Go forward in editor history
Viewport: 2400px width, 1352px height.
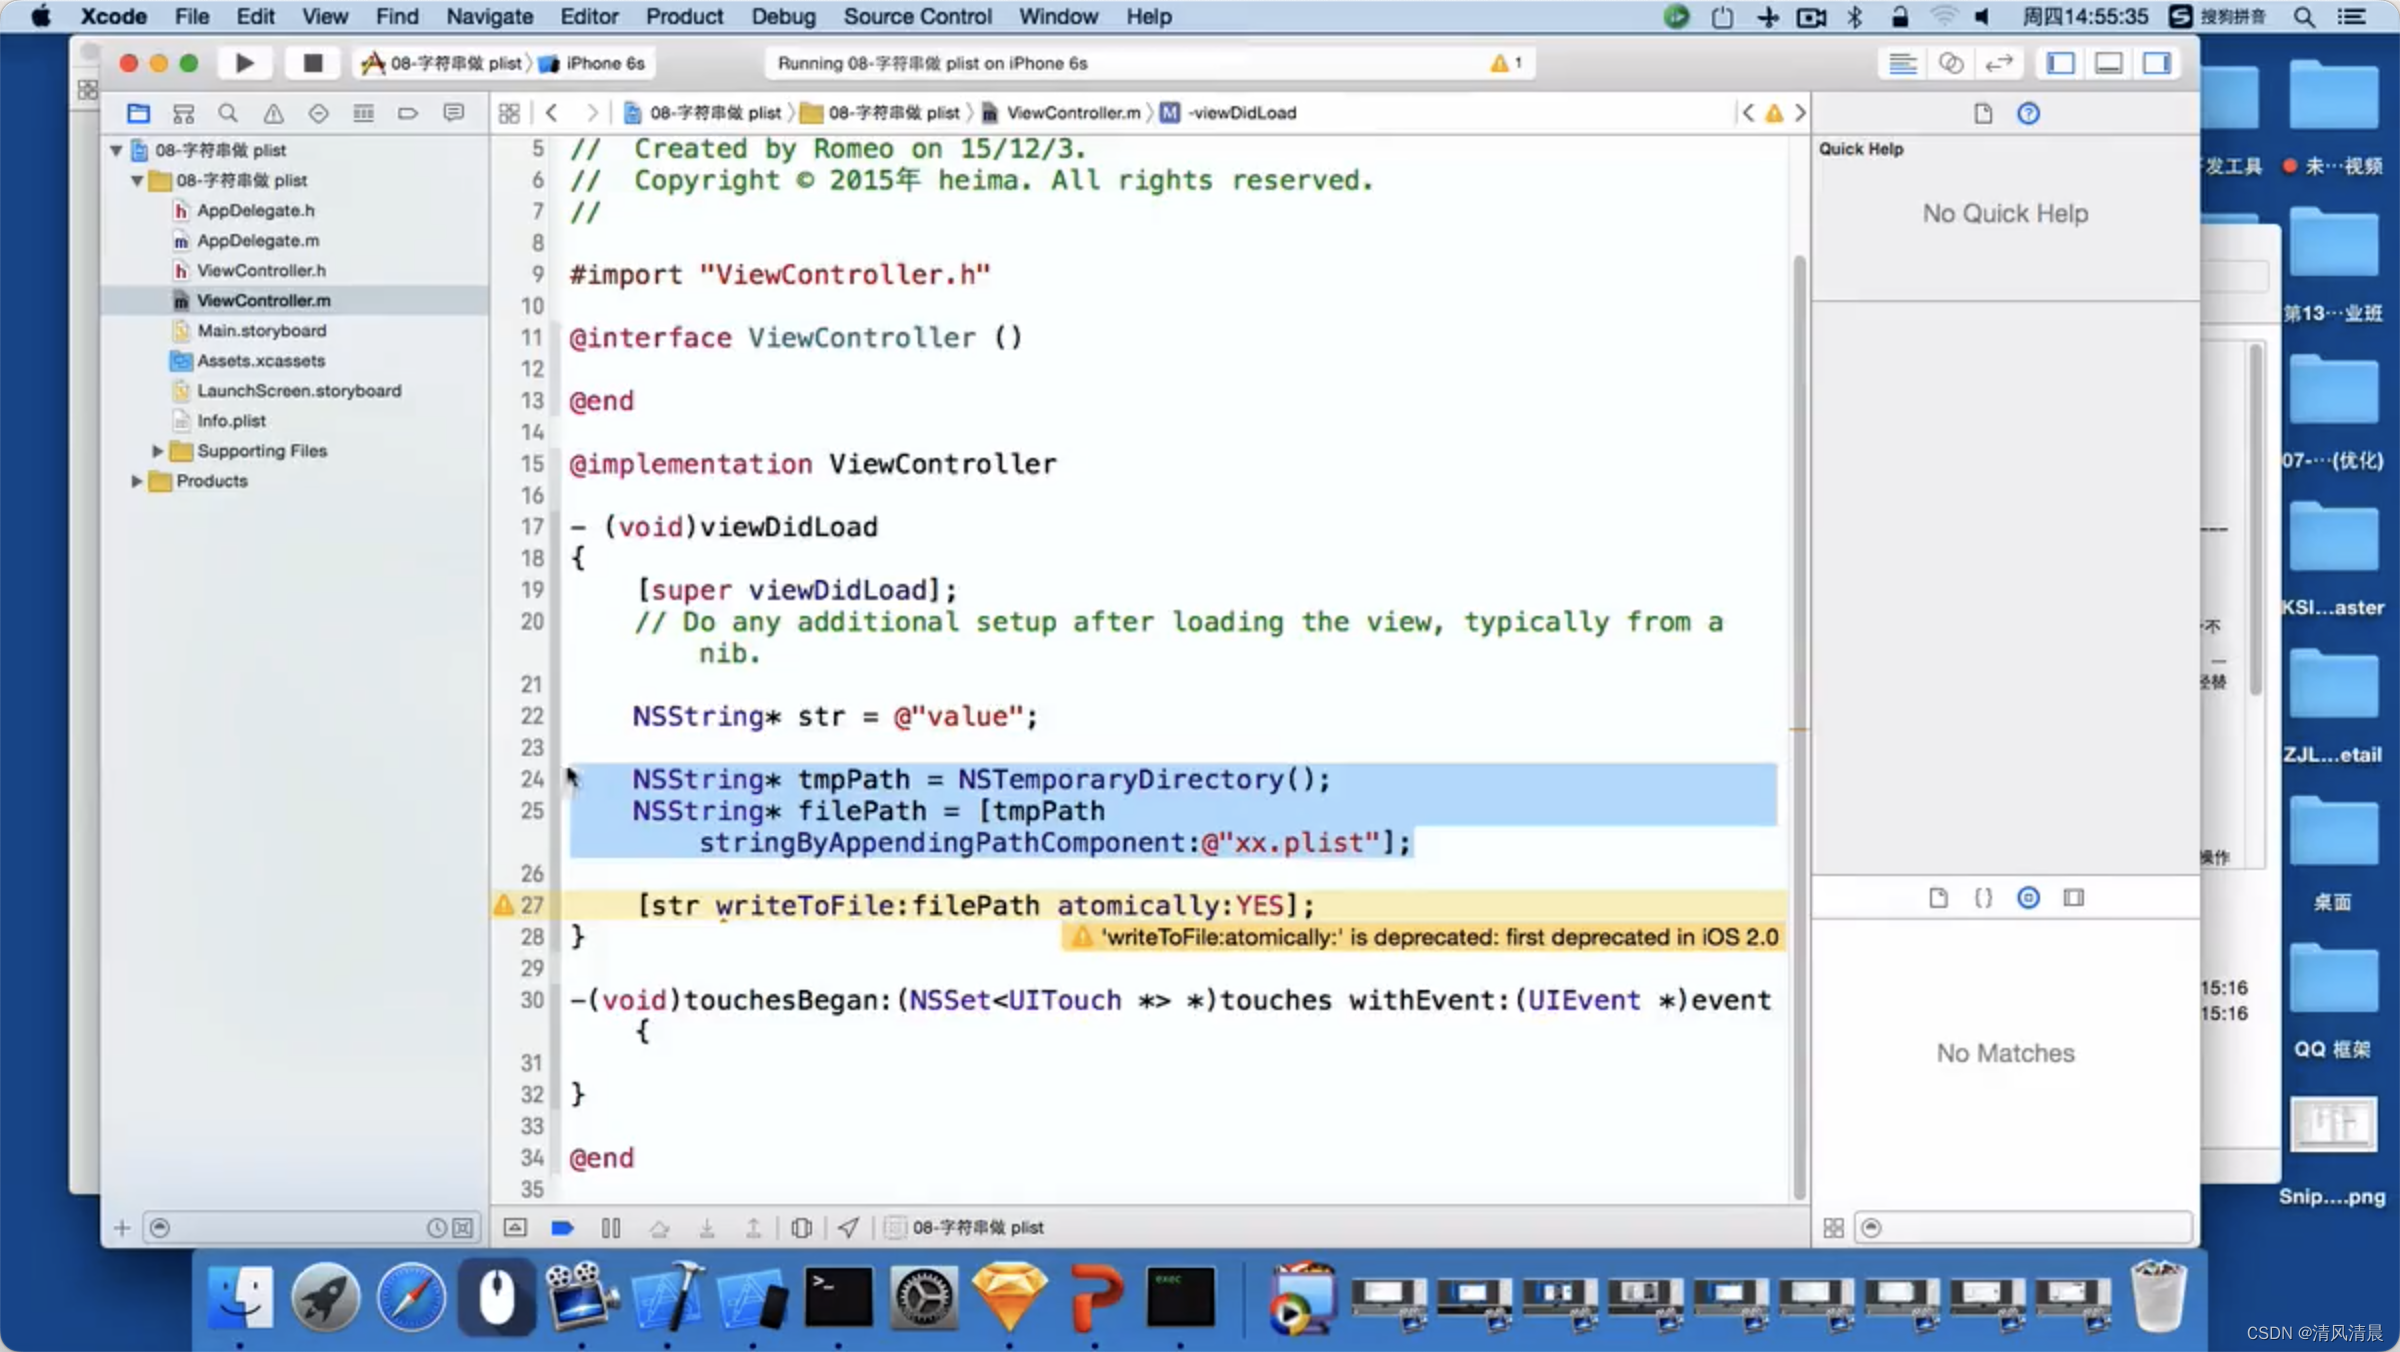[x=592, y=113]
